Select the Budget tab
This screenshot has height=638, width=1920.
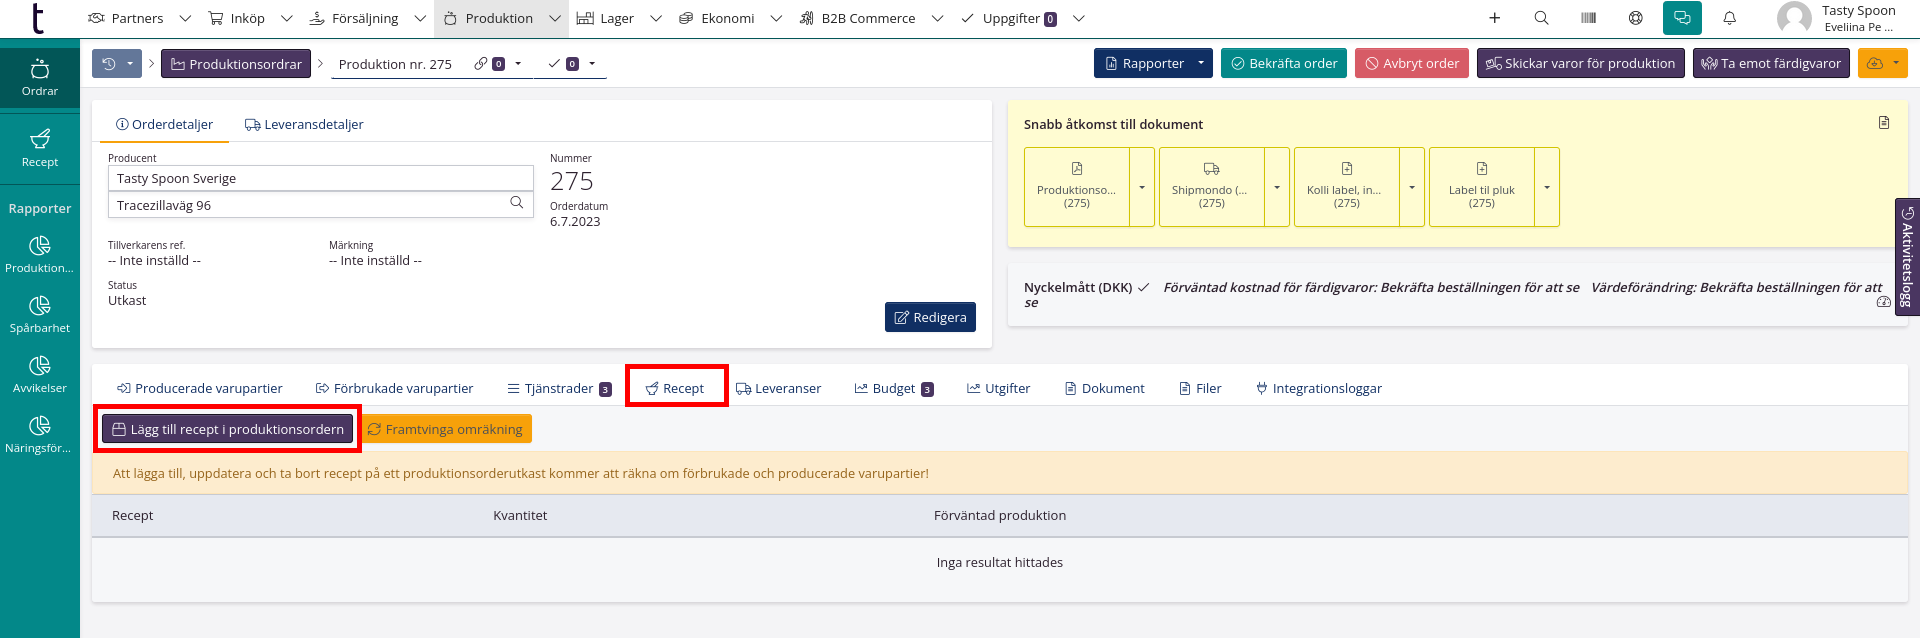(x=893, y=388)
